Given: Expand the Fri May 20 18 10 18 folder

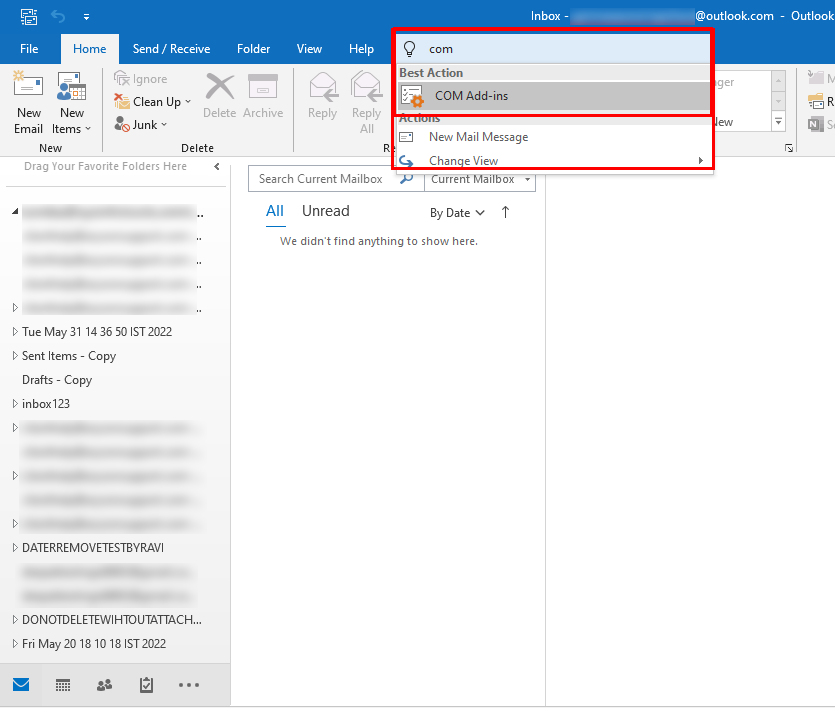Looking at the screenshot, I should 15,643.
